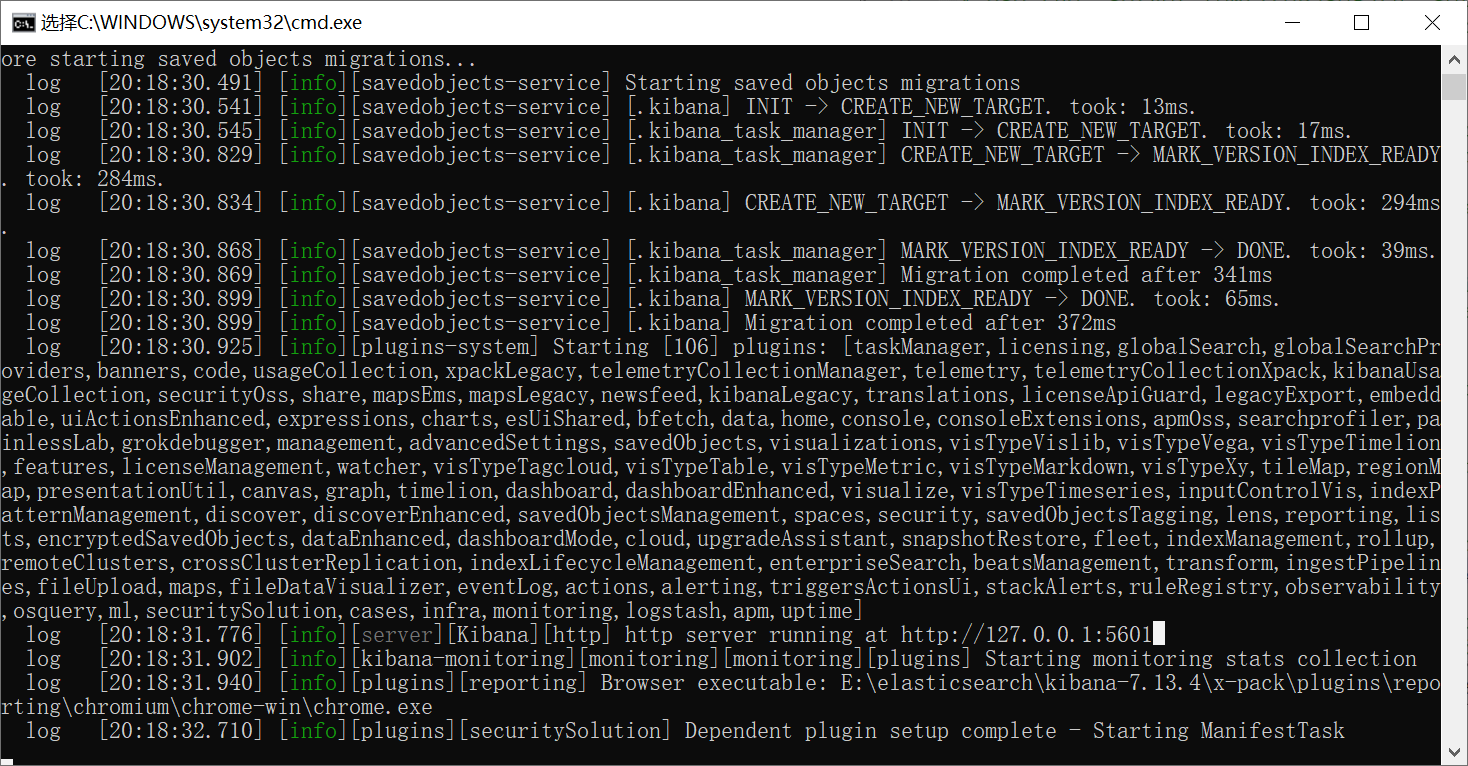Click 'took: 13ms.' text
Viewport: 1468px width, 766px height.
(1133, 106)
